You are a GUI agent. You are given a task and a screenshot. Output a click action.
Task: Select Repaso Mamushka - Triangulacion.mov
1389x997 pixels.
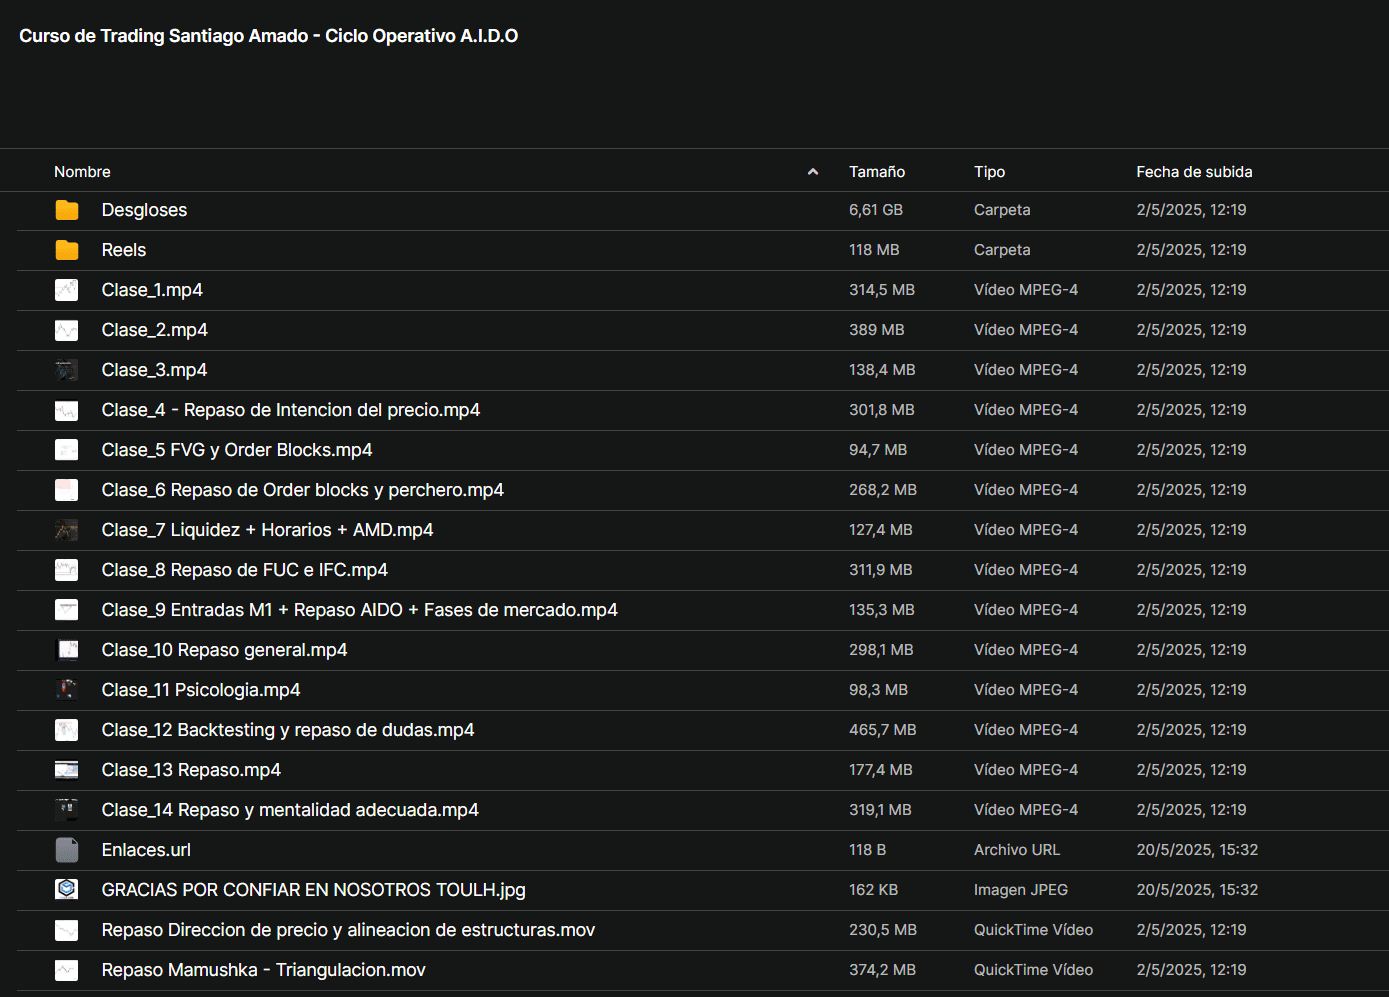264,970
